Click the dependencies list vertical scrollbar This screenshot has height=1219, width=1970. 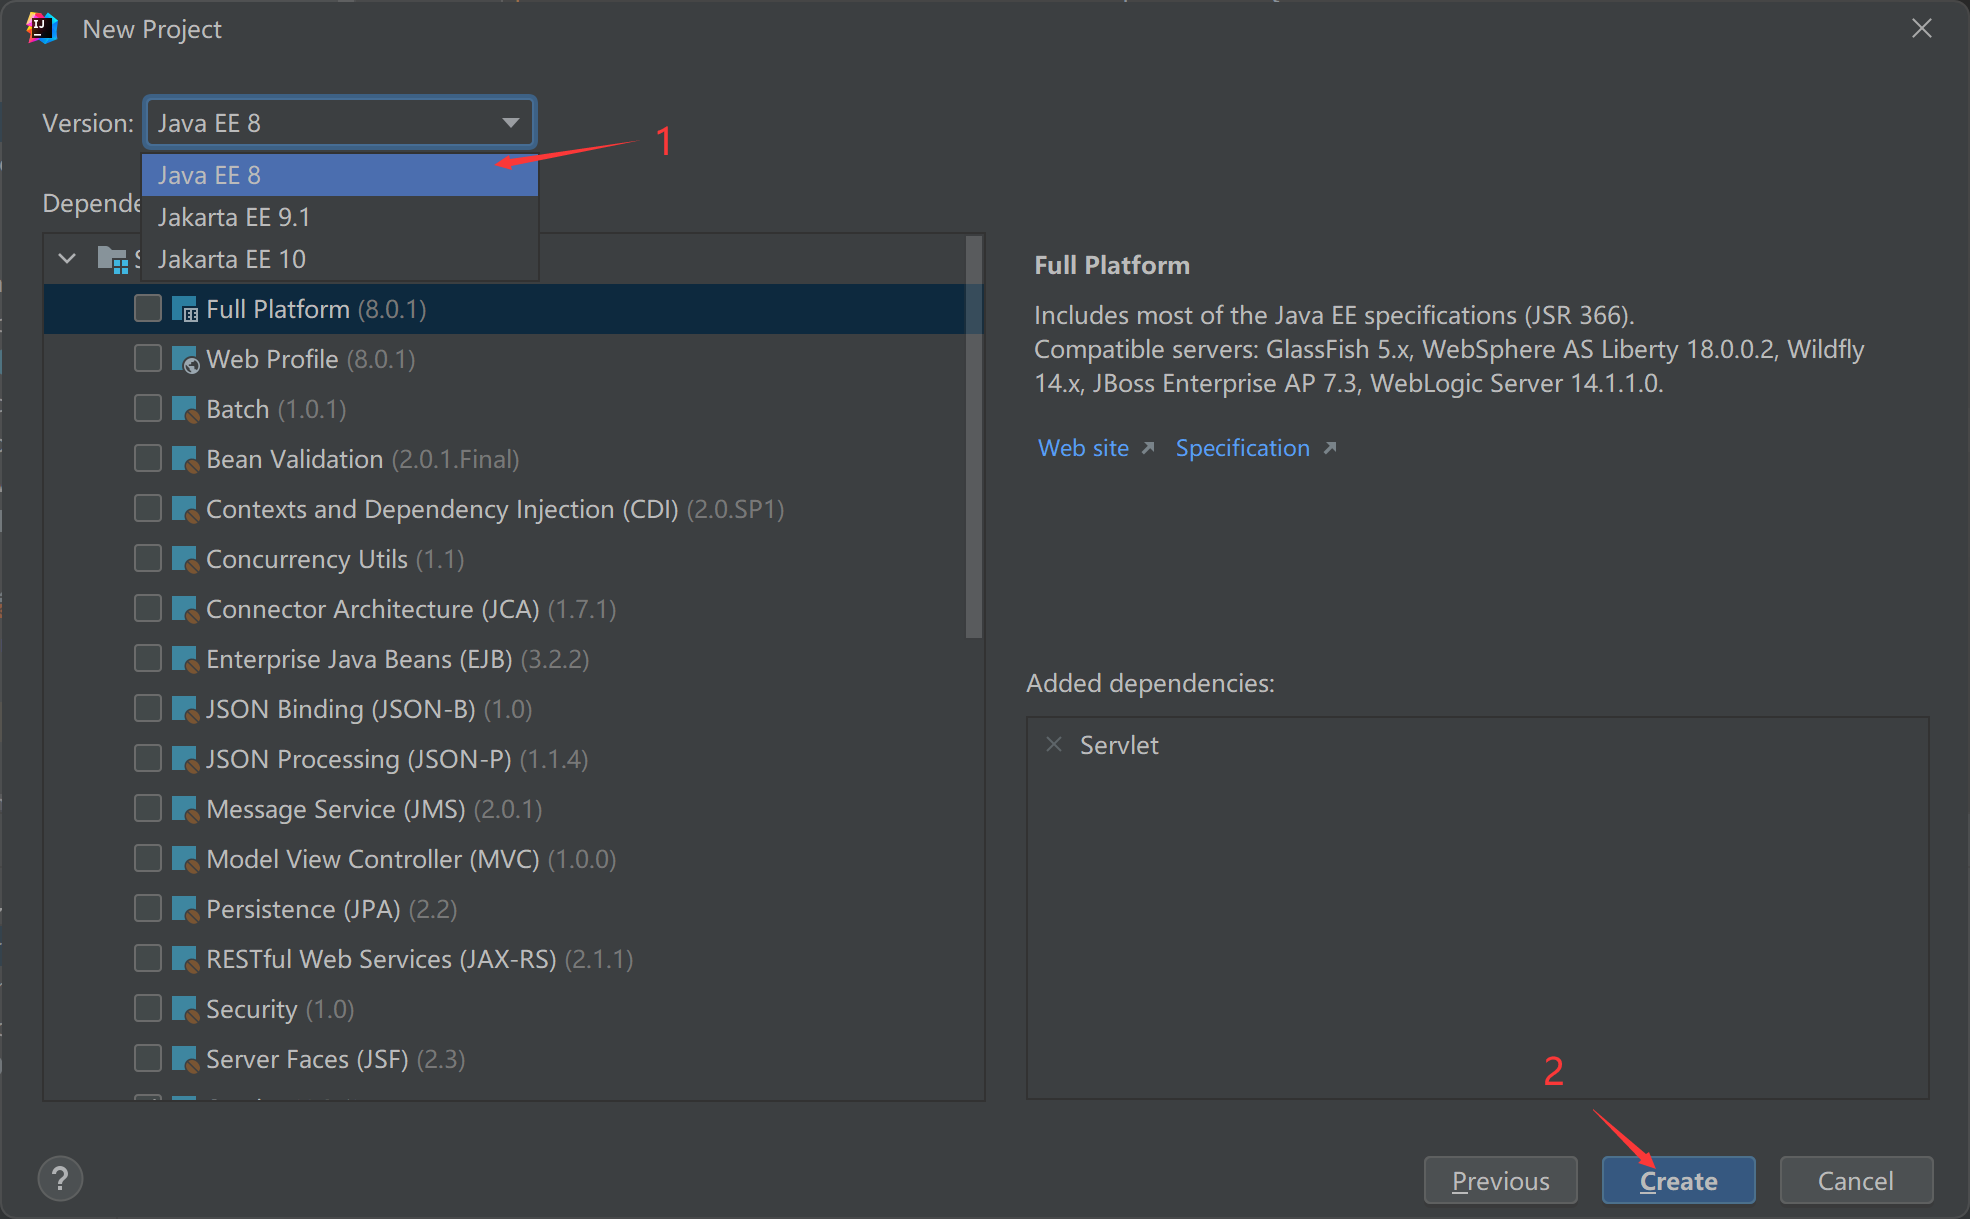pos(974,438)
